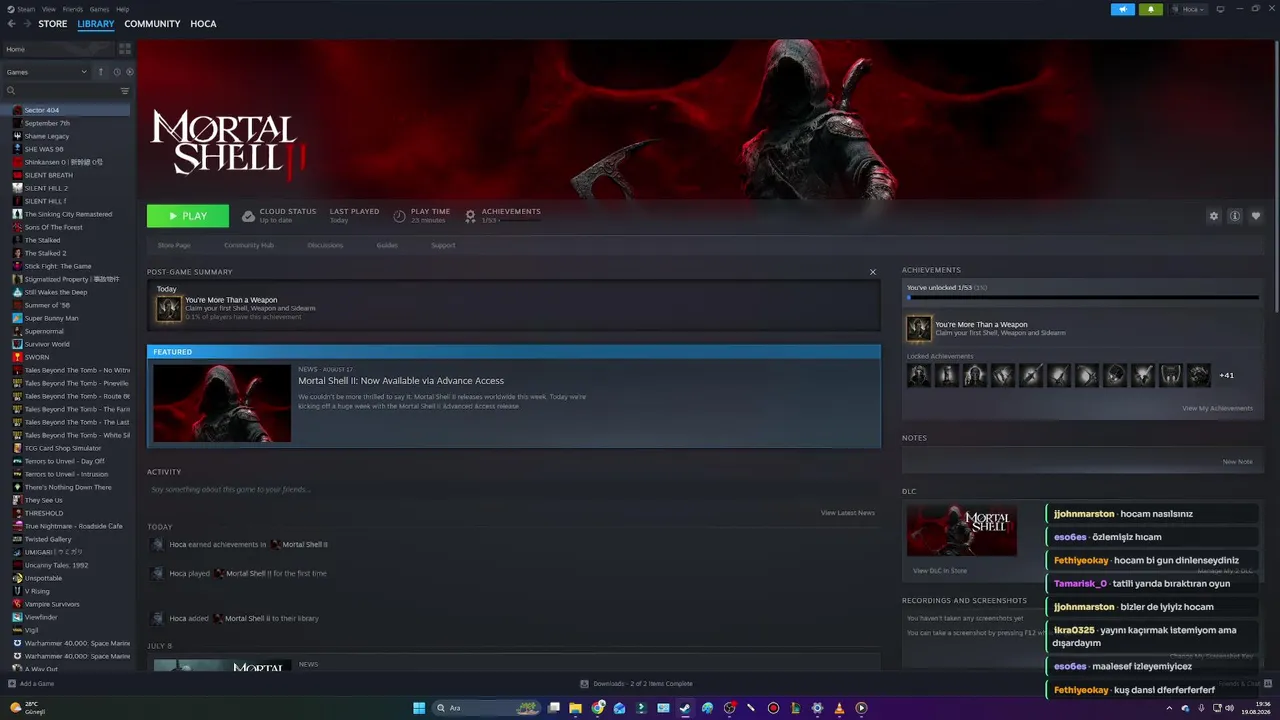
Task: Click the unlocked You're More Than a Weapon icon
Action: pyautogui.click(x=919, y=328)
